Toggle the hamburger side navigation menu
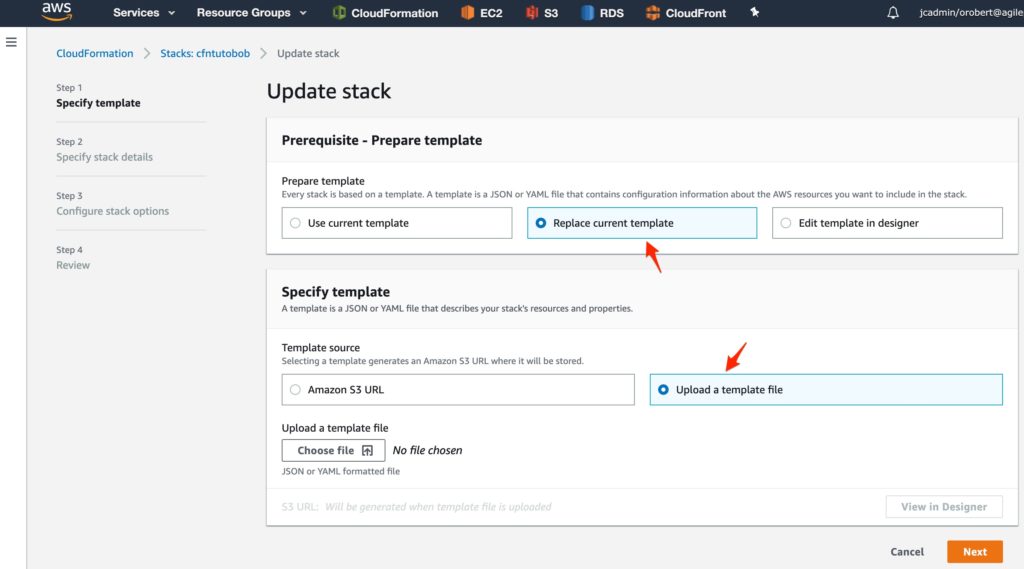The height and width of the screenshot is (569, 1024). pos(11,42)
